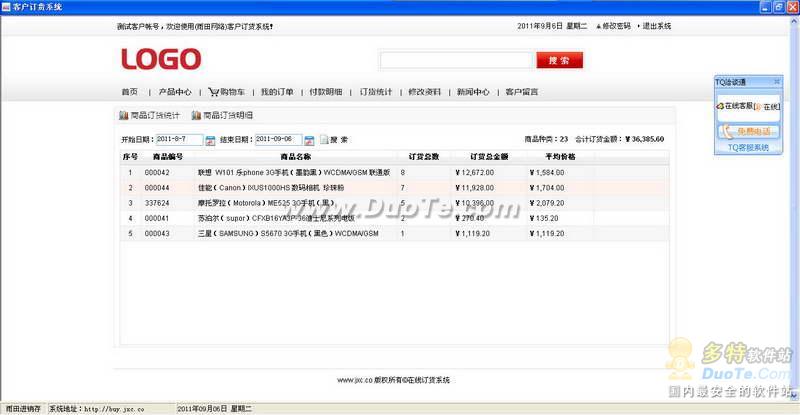Open the 产品中心 menu item
The height and width of the screenshot is (415, 800).
pyautogui.click(x=174, y=92)
